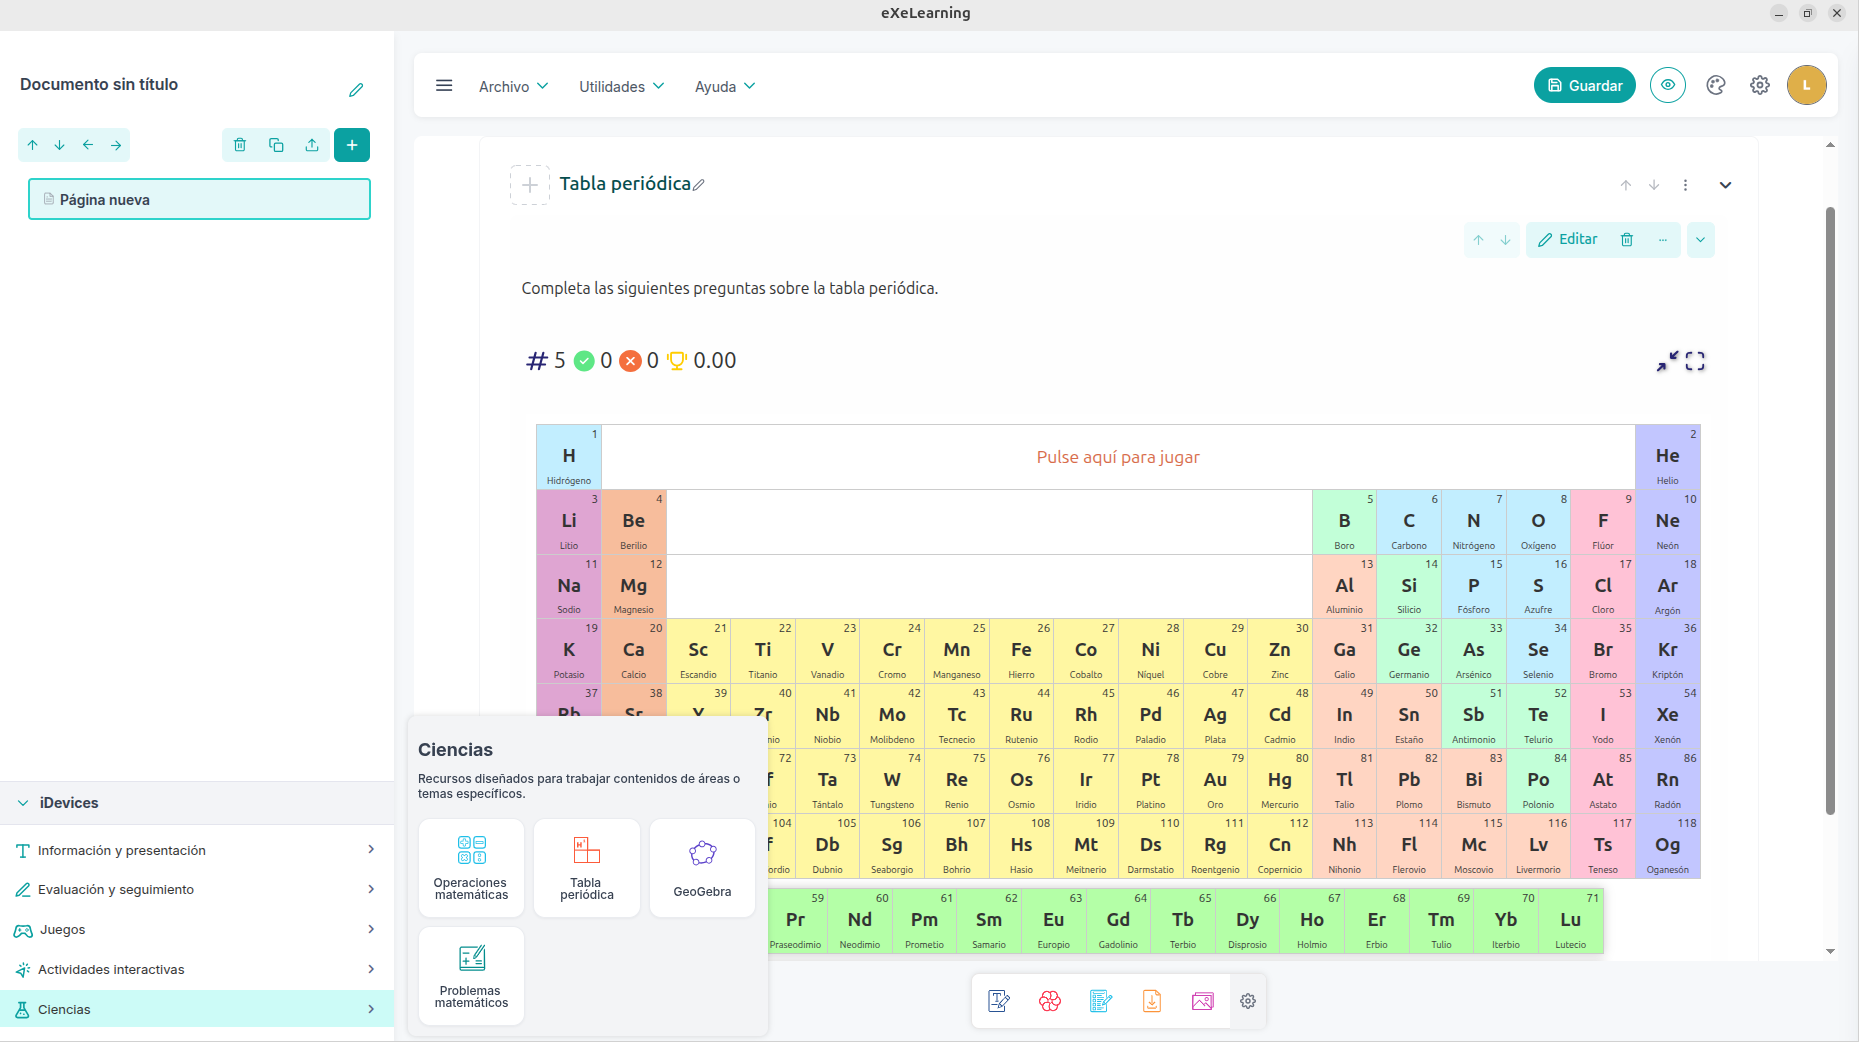Collapse the Tabla periódica block
The image size is (1859, 1042).
[1725, 185]
